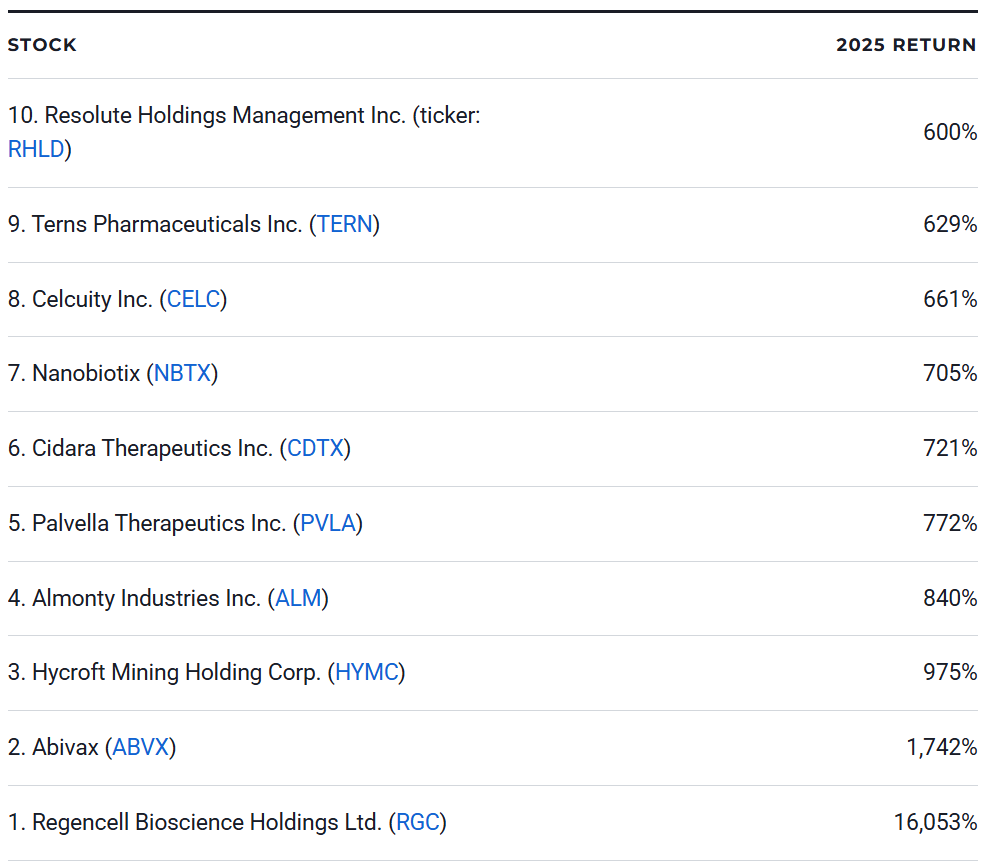
Task: Click the Cidara Therapeutics Inc. name
Action: tap(152, 448)
